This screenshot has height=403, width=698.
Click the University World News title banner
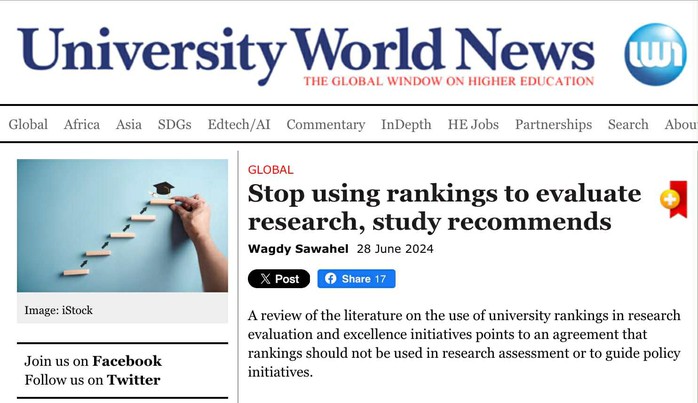pos(306,52)
